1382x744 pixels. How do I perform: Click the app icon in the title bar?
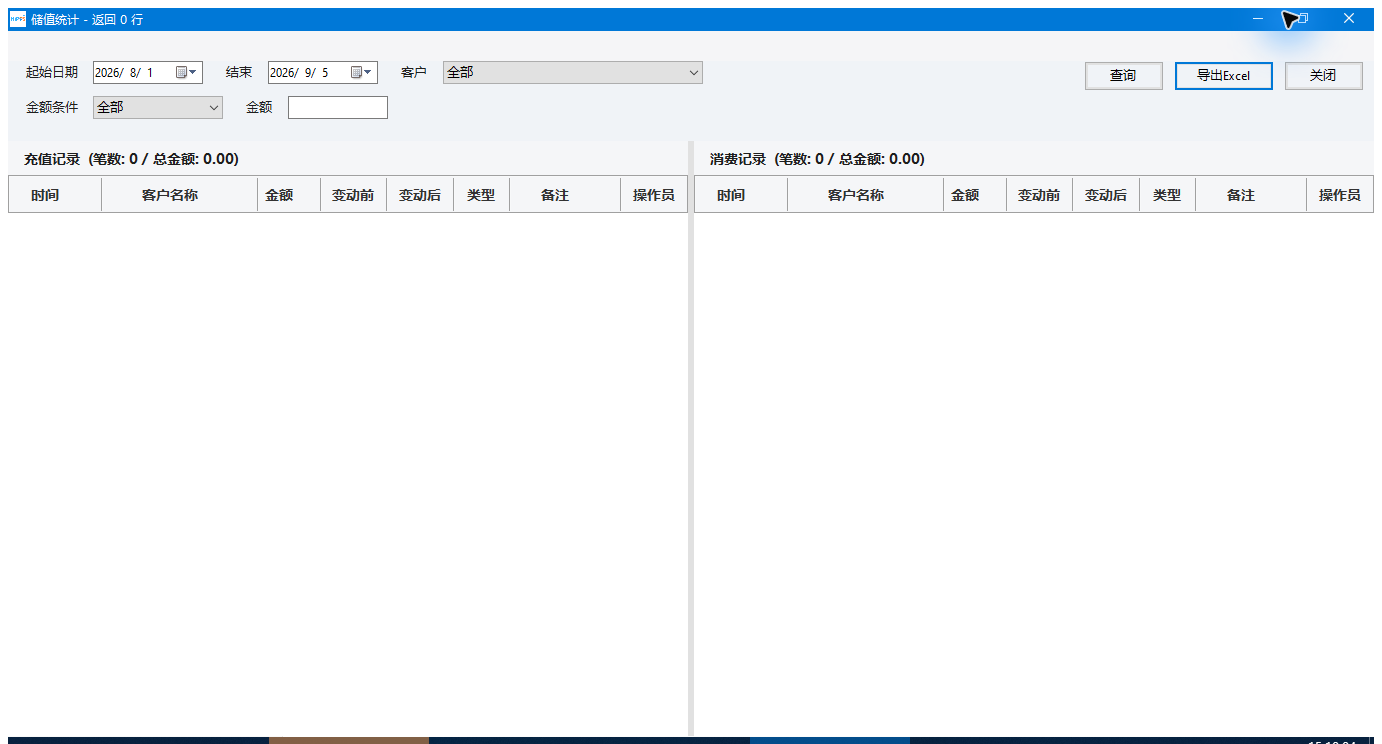click(18, 19)
